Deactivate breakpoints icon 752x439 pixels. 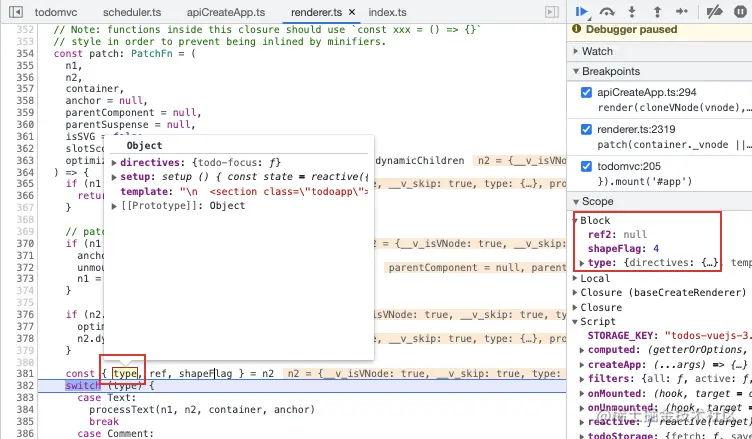714,12
